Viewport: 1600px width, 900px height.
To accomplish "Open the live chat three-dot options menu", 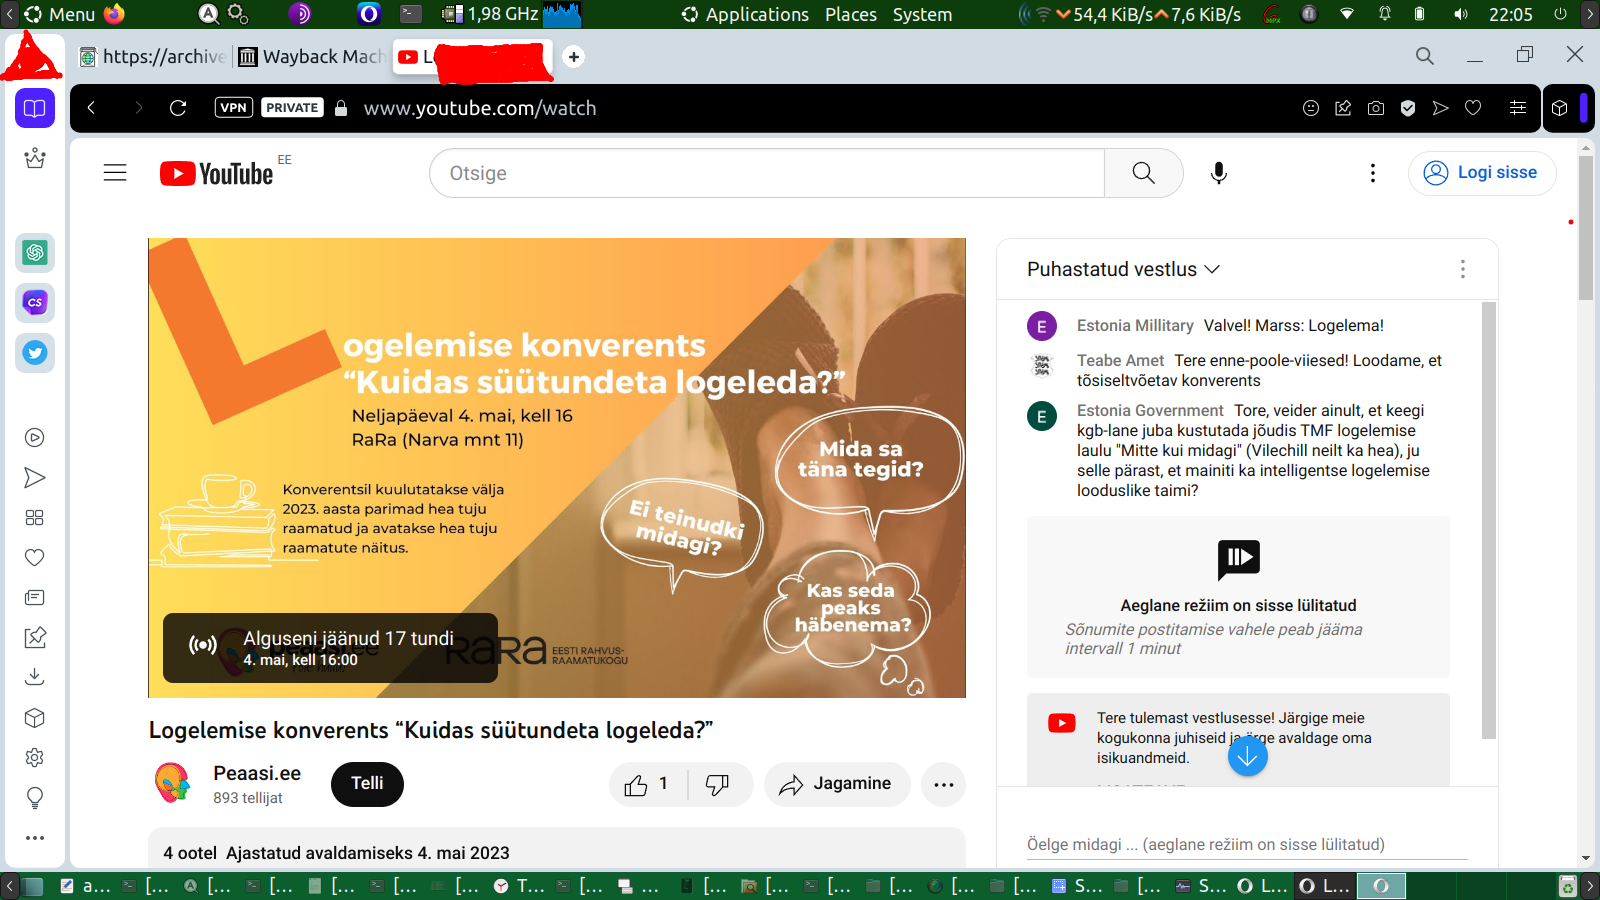I will tap(1463, 269).
